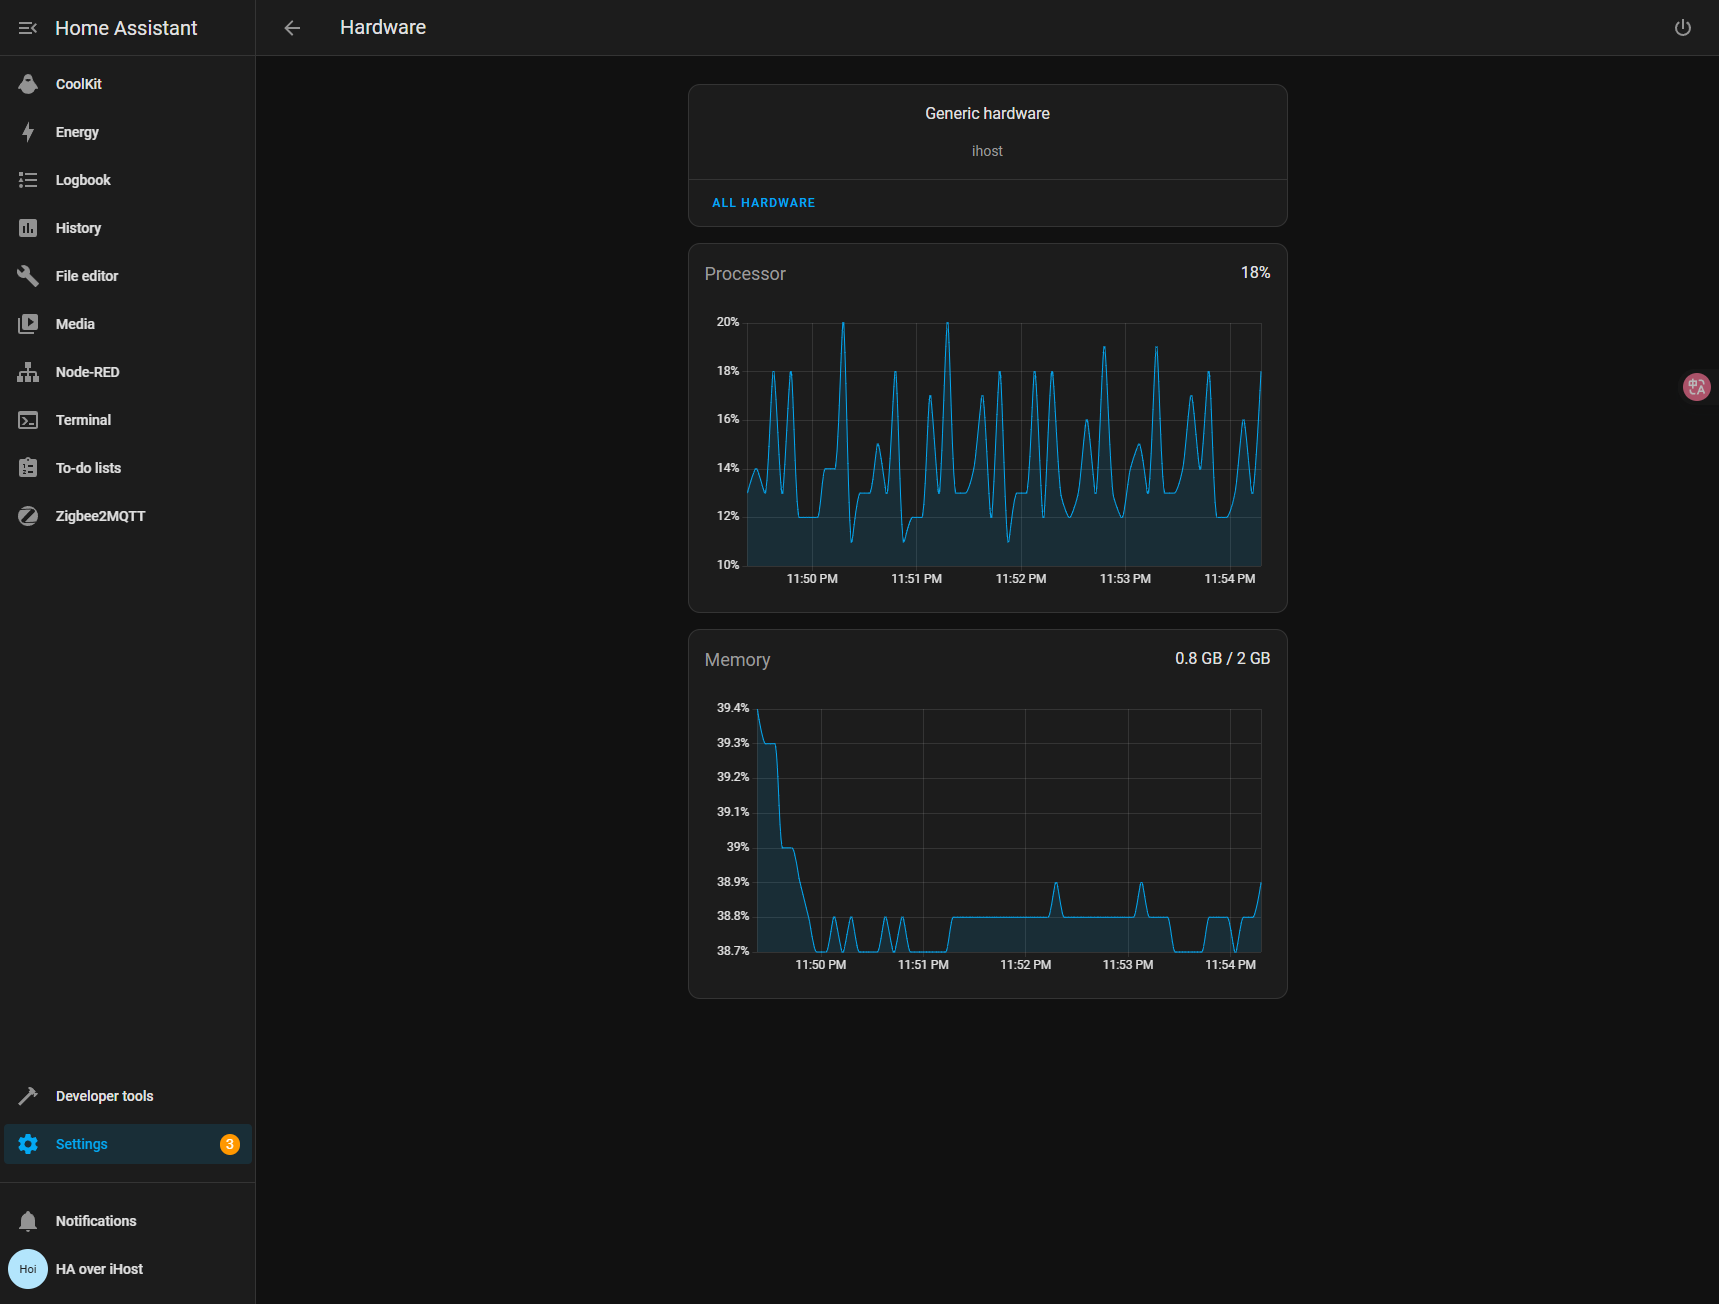The image size is (1719, 1304).
Task: Open the power menu icon at top right
Action: (x=1682, y=28)
